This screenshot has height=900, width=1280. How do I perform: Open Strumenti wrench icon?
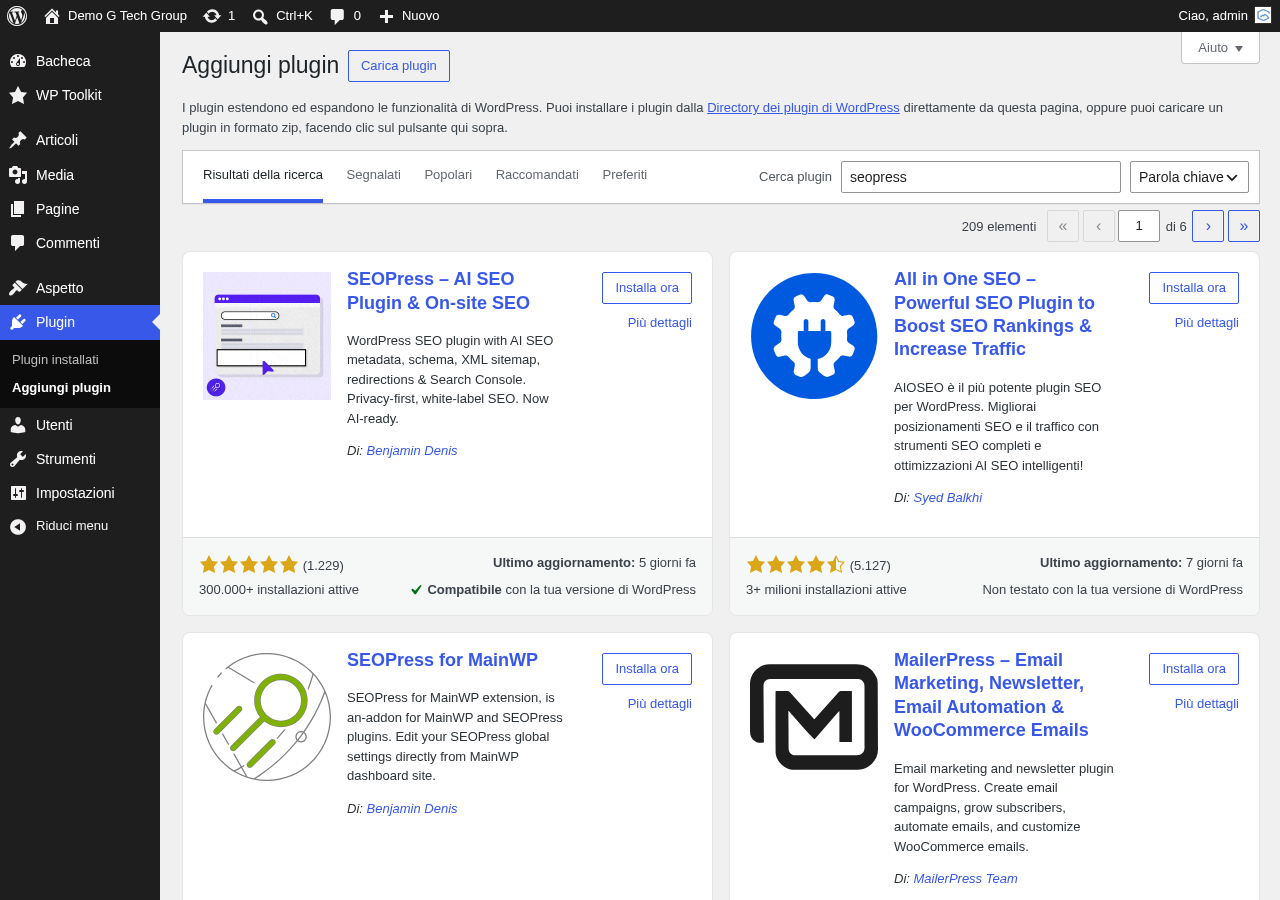coord(18,459)
